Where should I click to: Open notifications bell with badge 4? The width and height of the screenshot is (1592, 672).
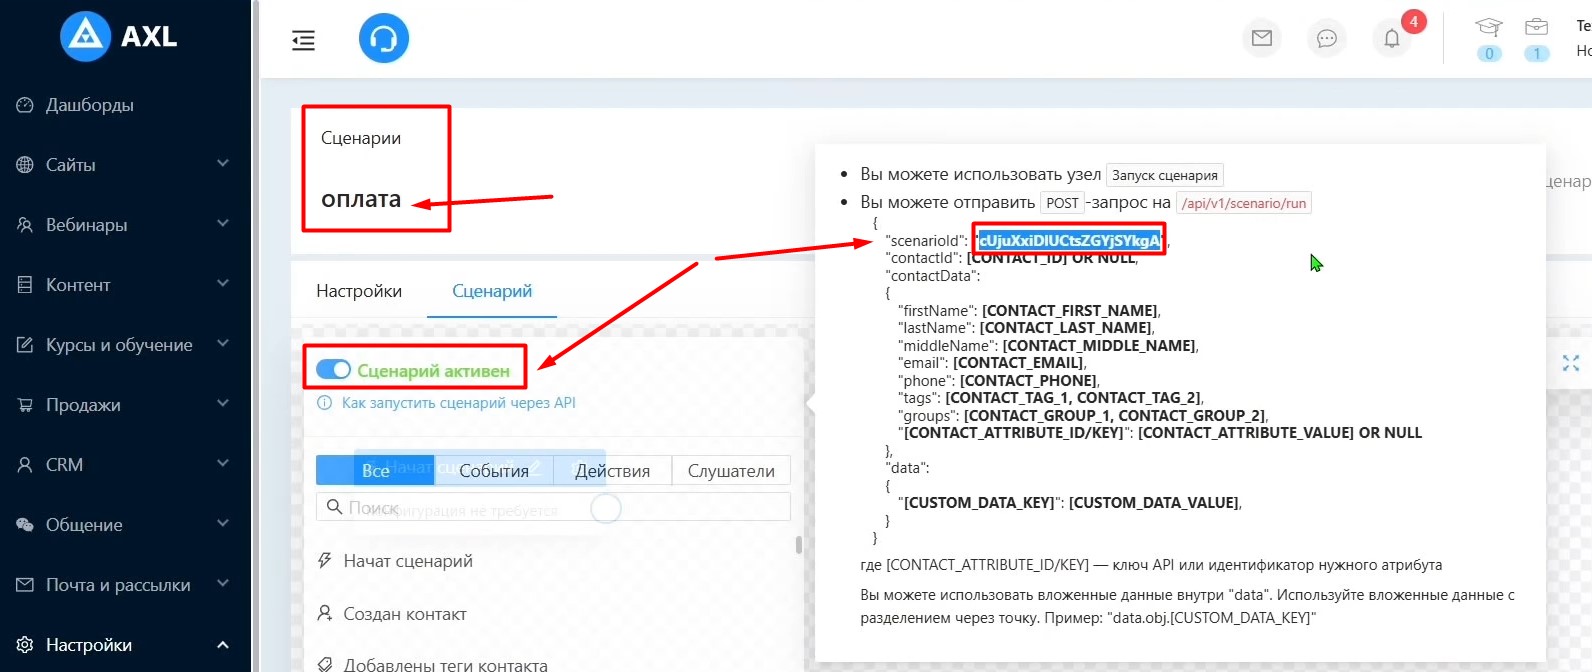1392,39
